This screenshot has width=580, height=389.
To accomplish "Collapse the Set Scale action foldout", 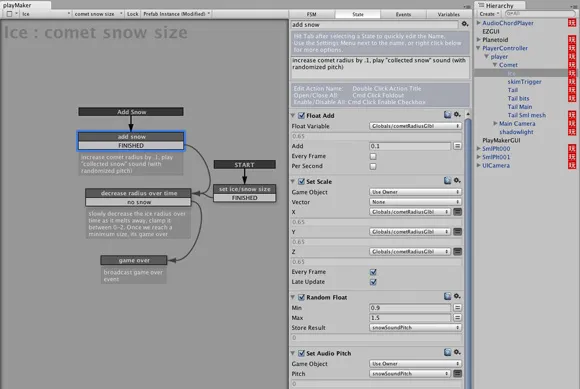I will [x=293, y=182].
